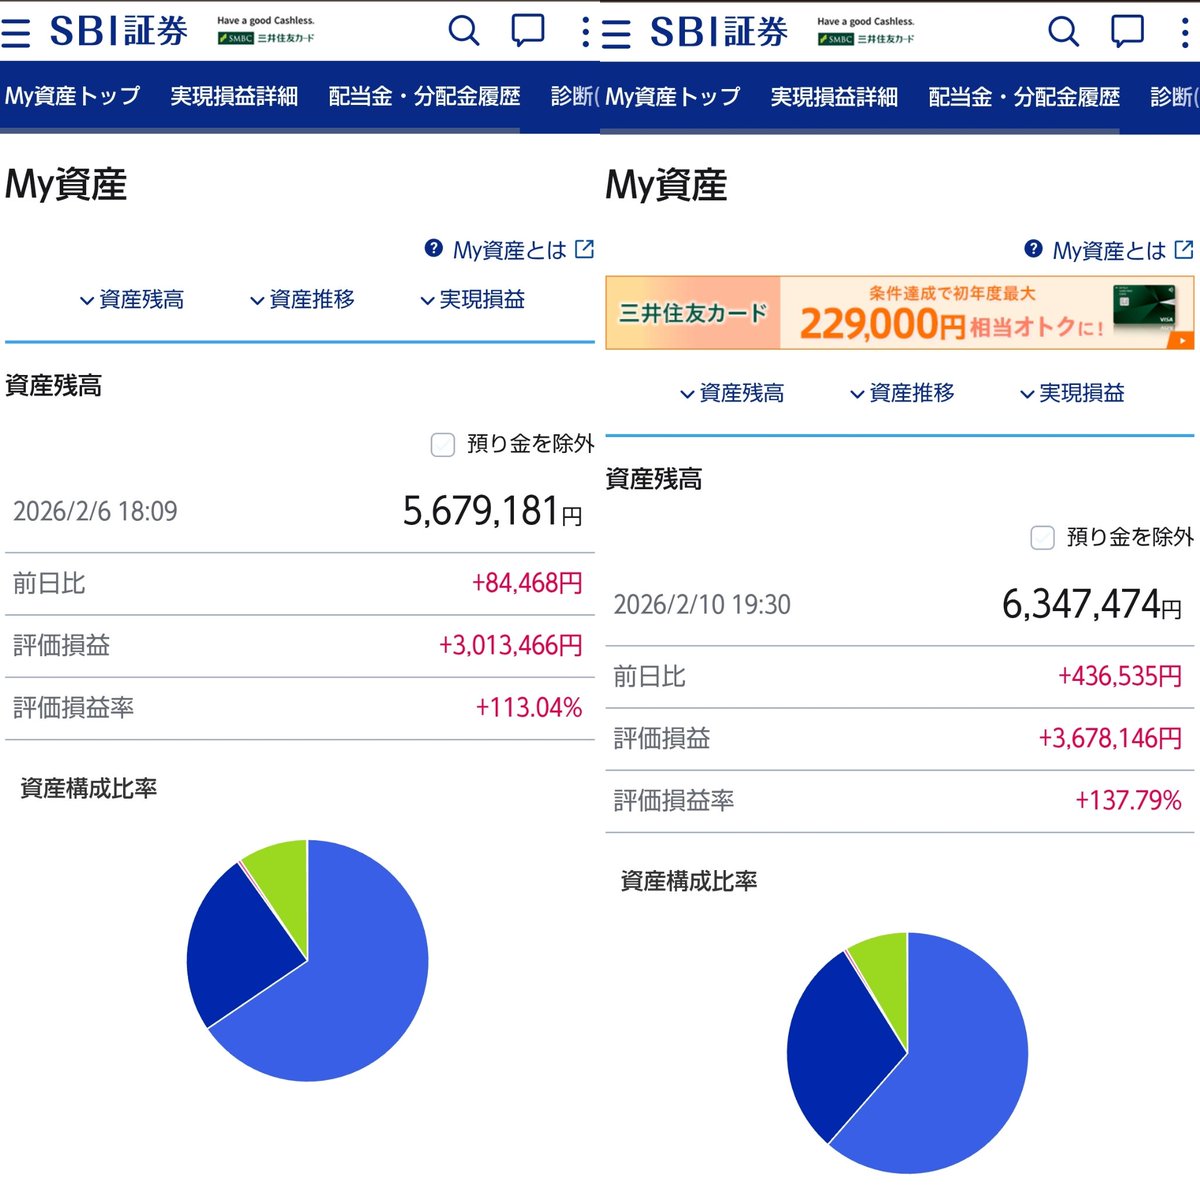Open cut-off 診断 tab in left screenshot
This screenshot has width=1200, height=1200.
[575, 96]
